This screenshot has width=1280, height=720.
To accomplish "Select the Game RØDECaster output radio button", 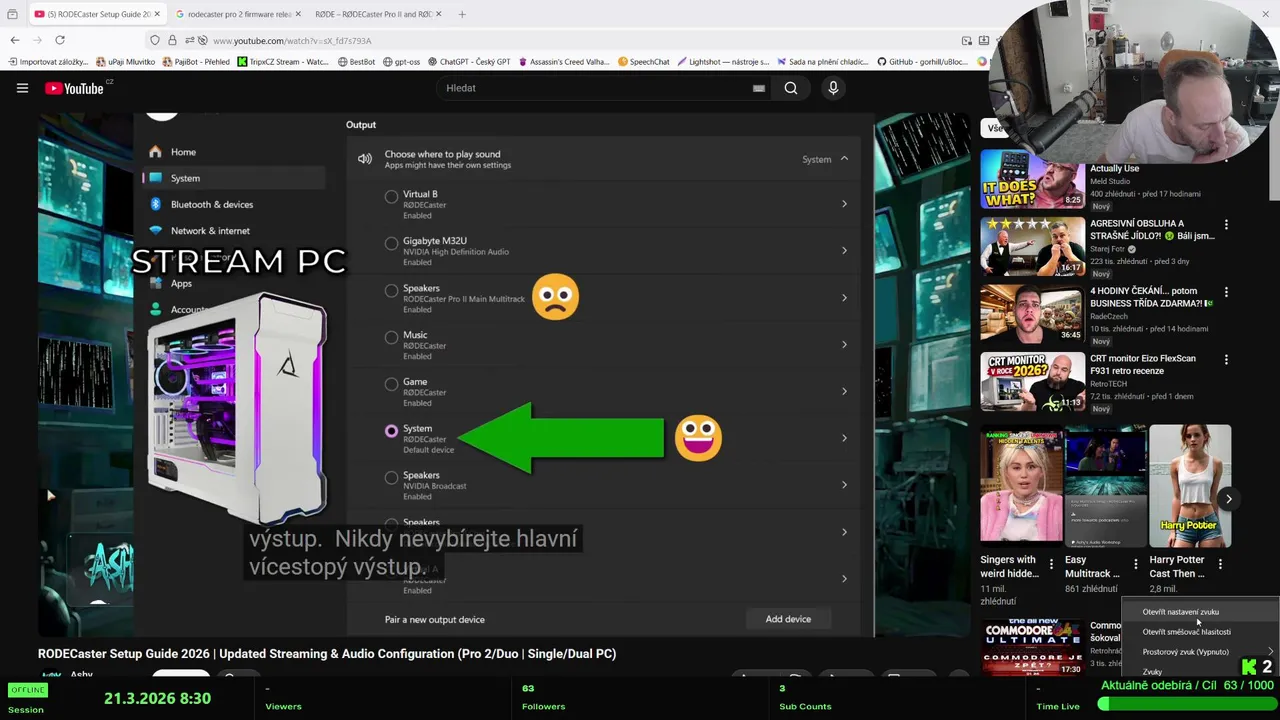I will (391, 384).
